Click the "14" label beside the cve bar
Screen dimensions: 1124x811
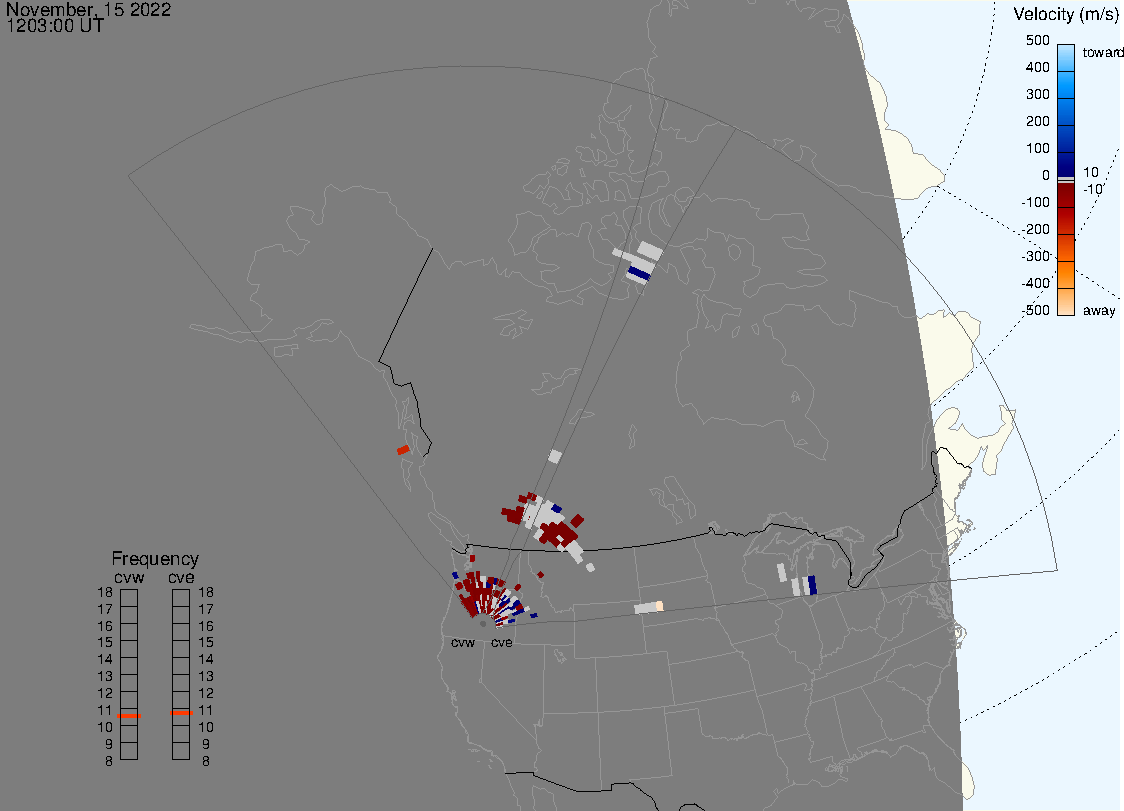pos(206,659)
